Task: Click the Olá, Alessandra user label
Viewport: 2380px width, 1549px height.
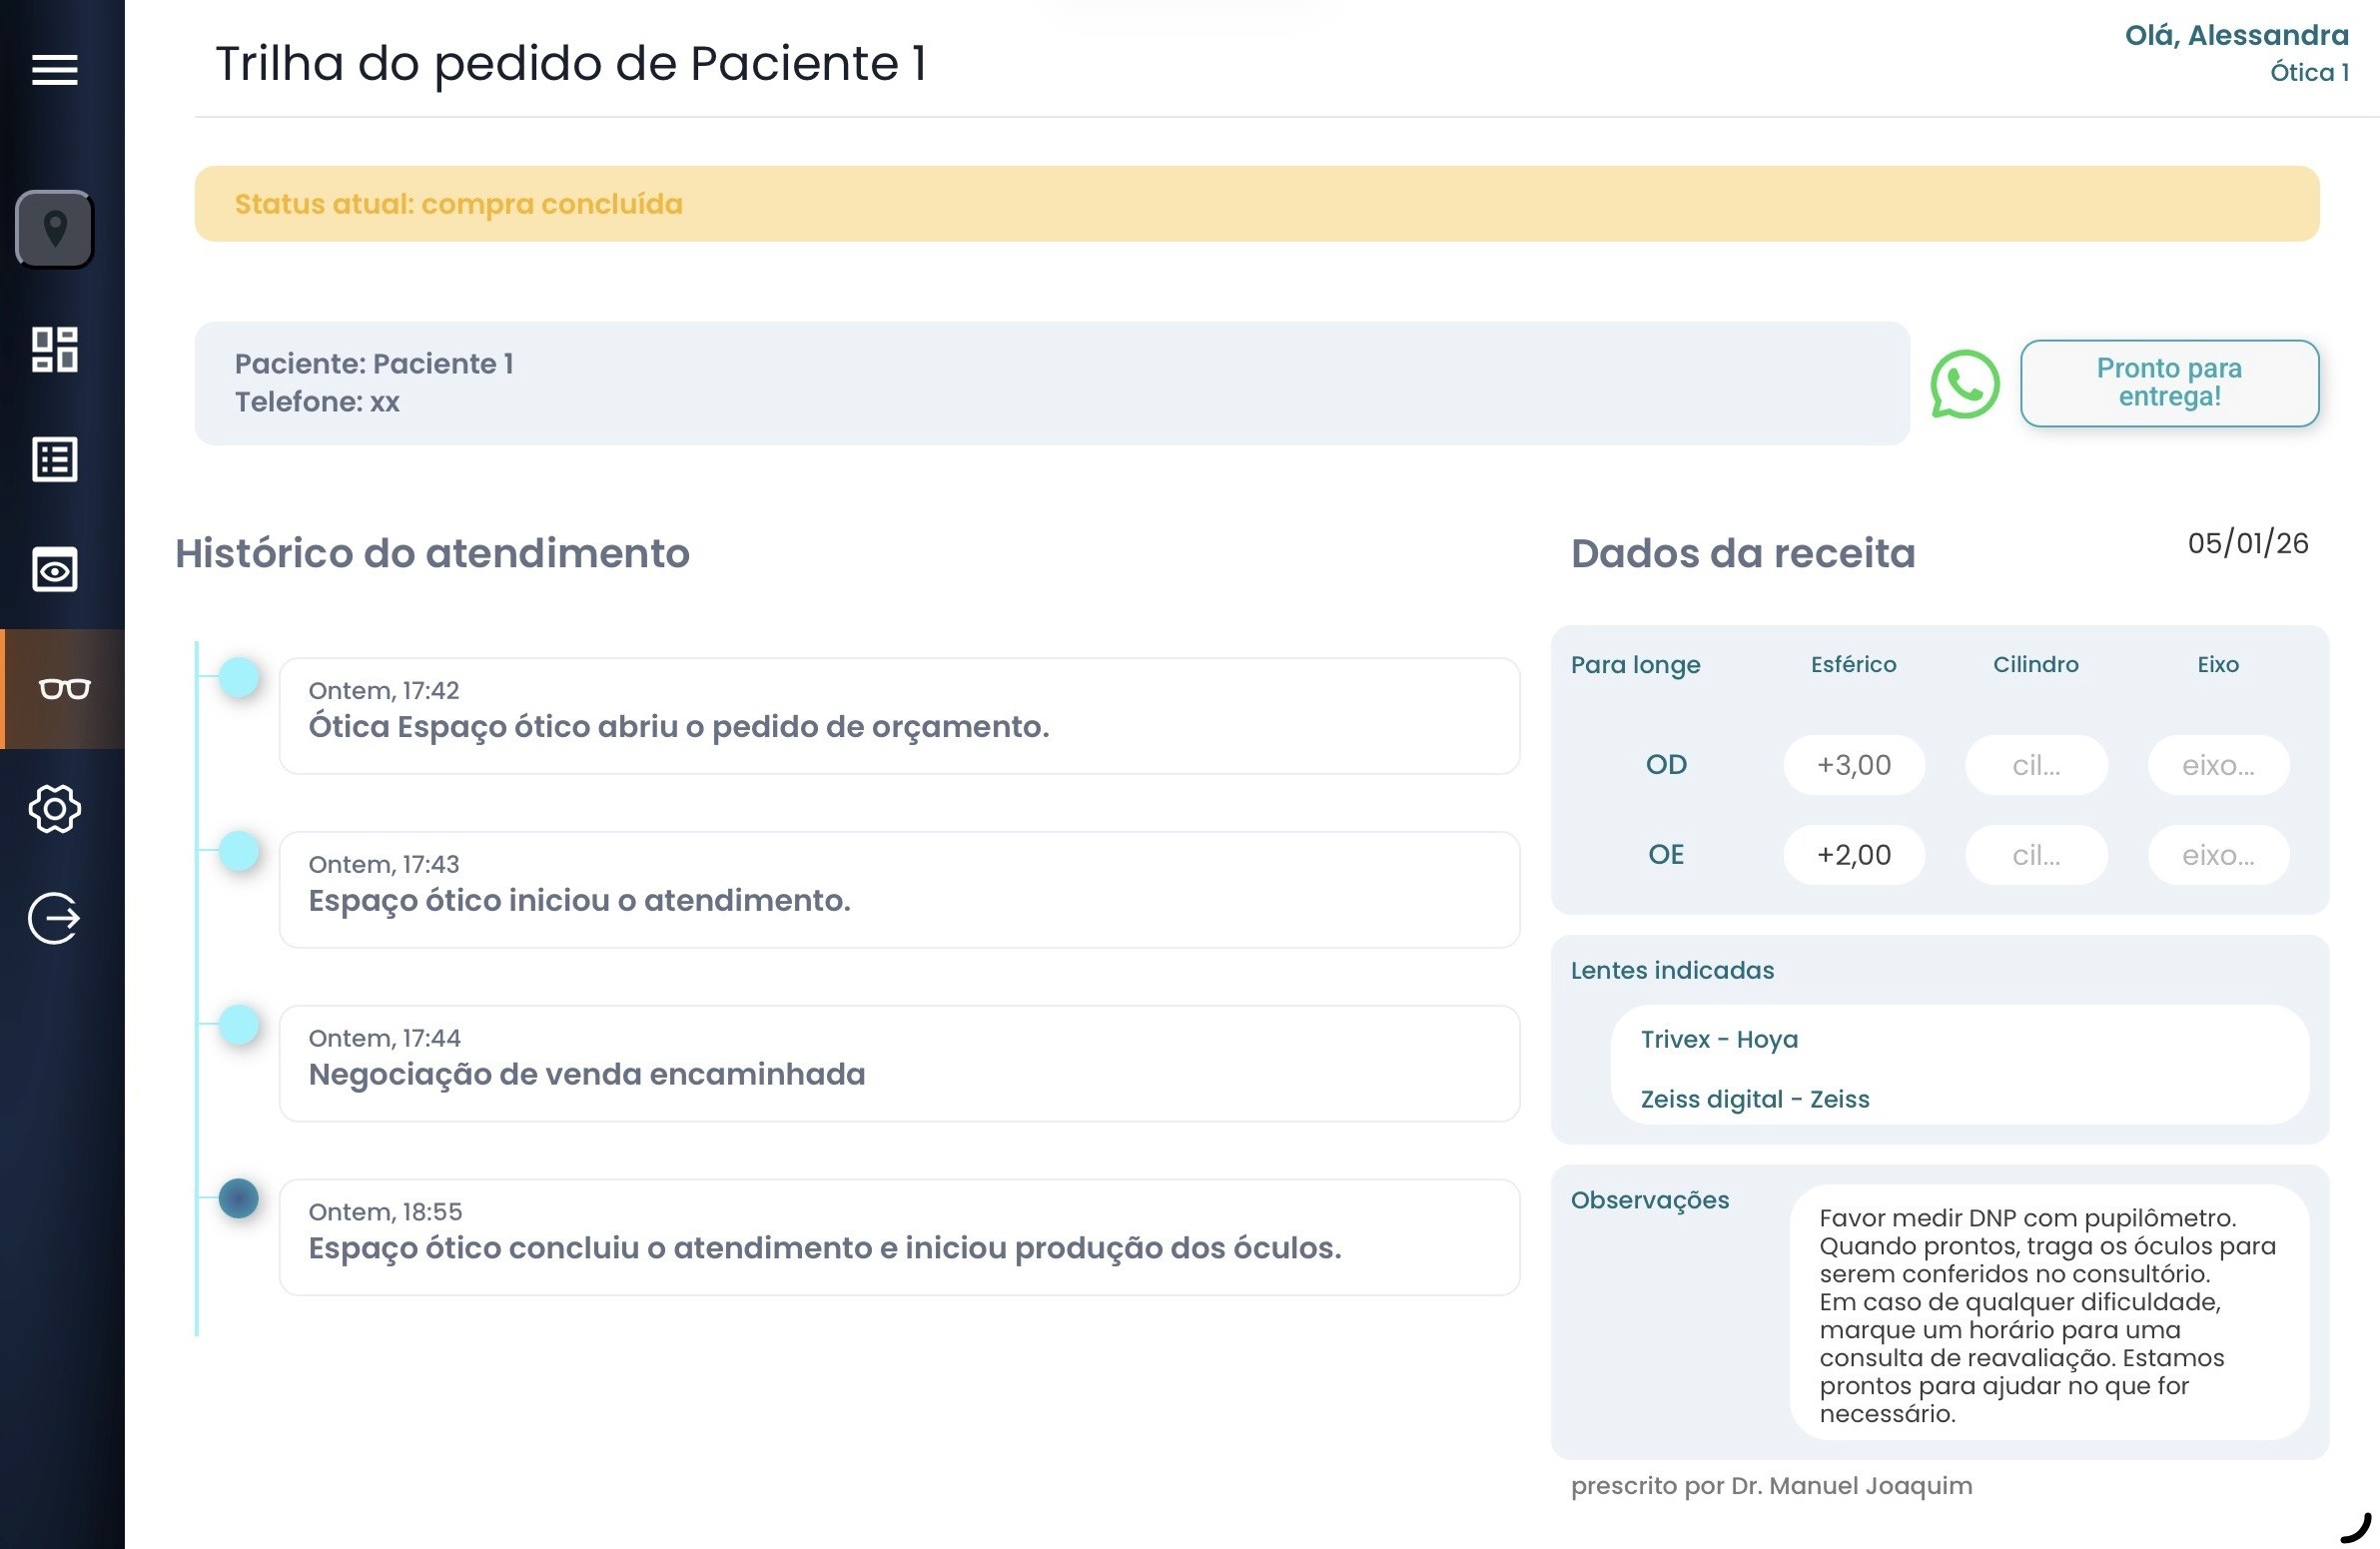Action: pos(2235,36)
